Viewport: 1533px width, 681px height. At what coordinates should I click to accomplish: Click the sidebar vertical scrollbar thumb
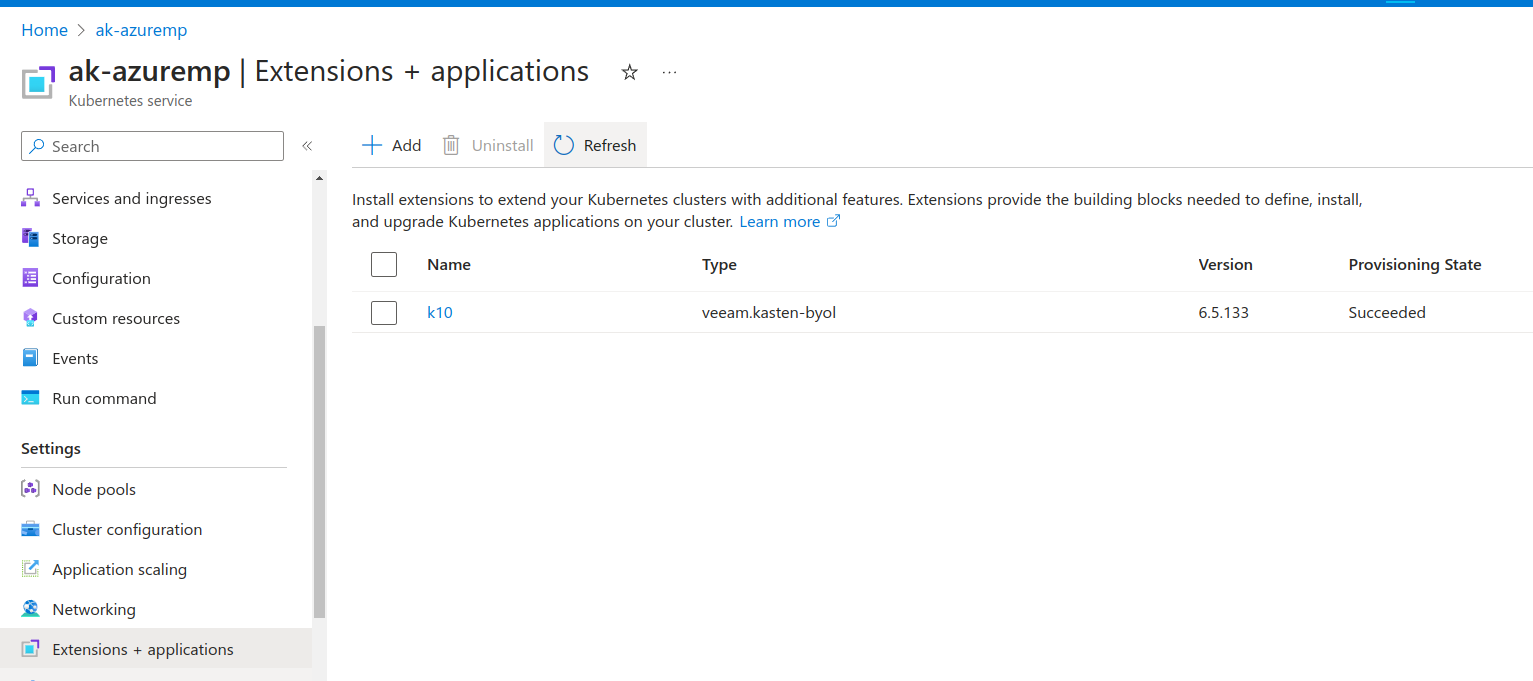tap(319, 472)
